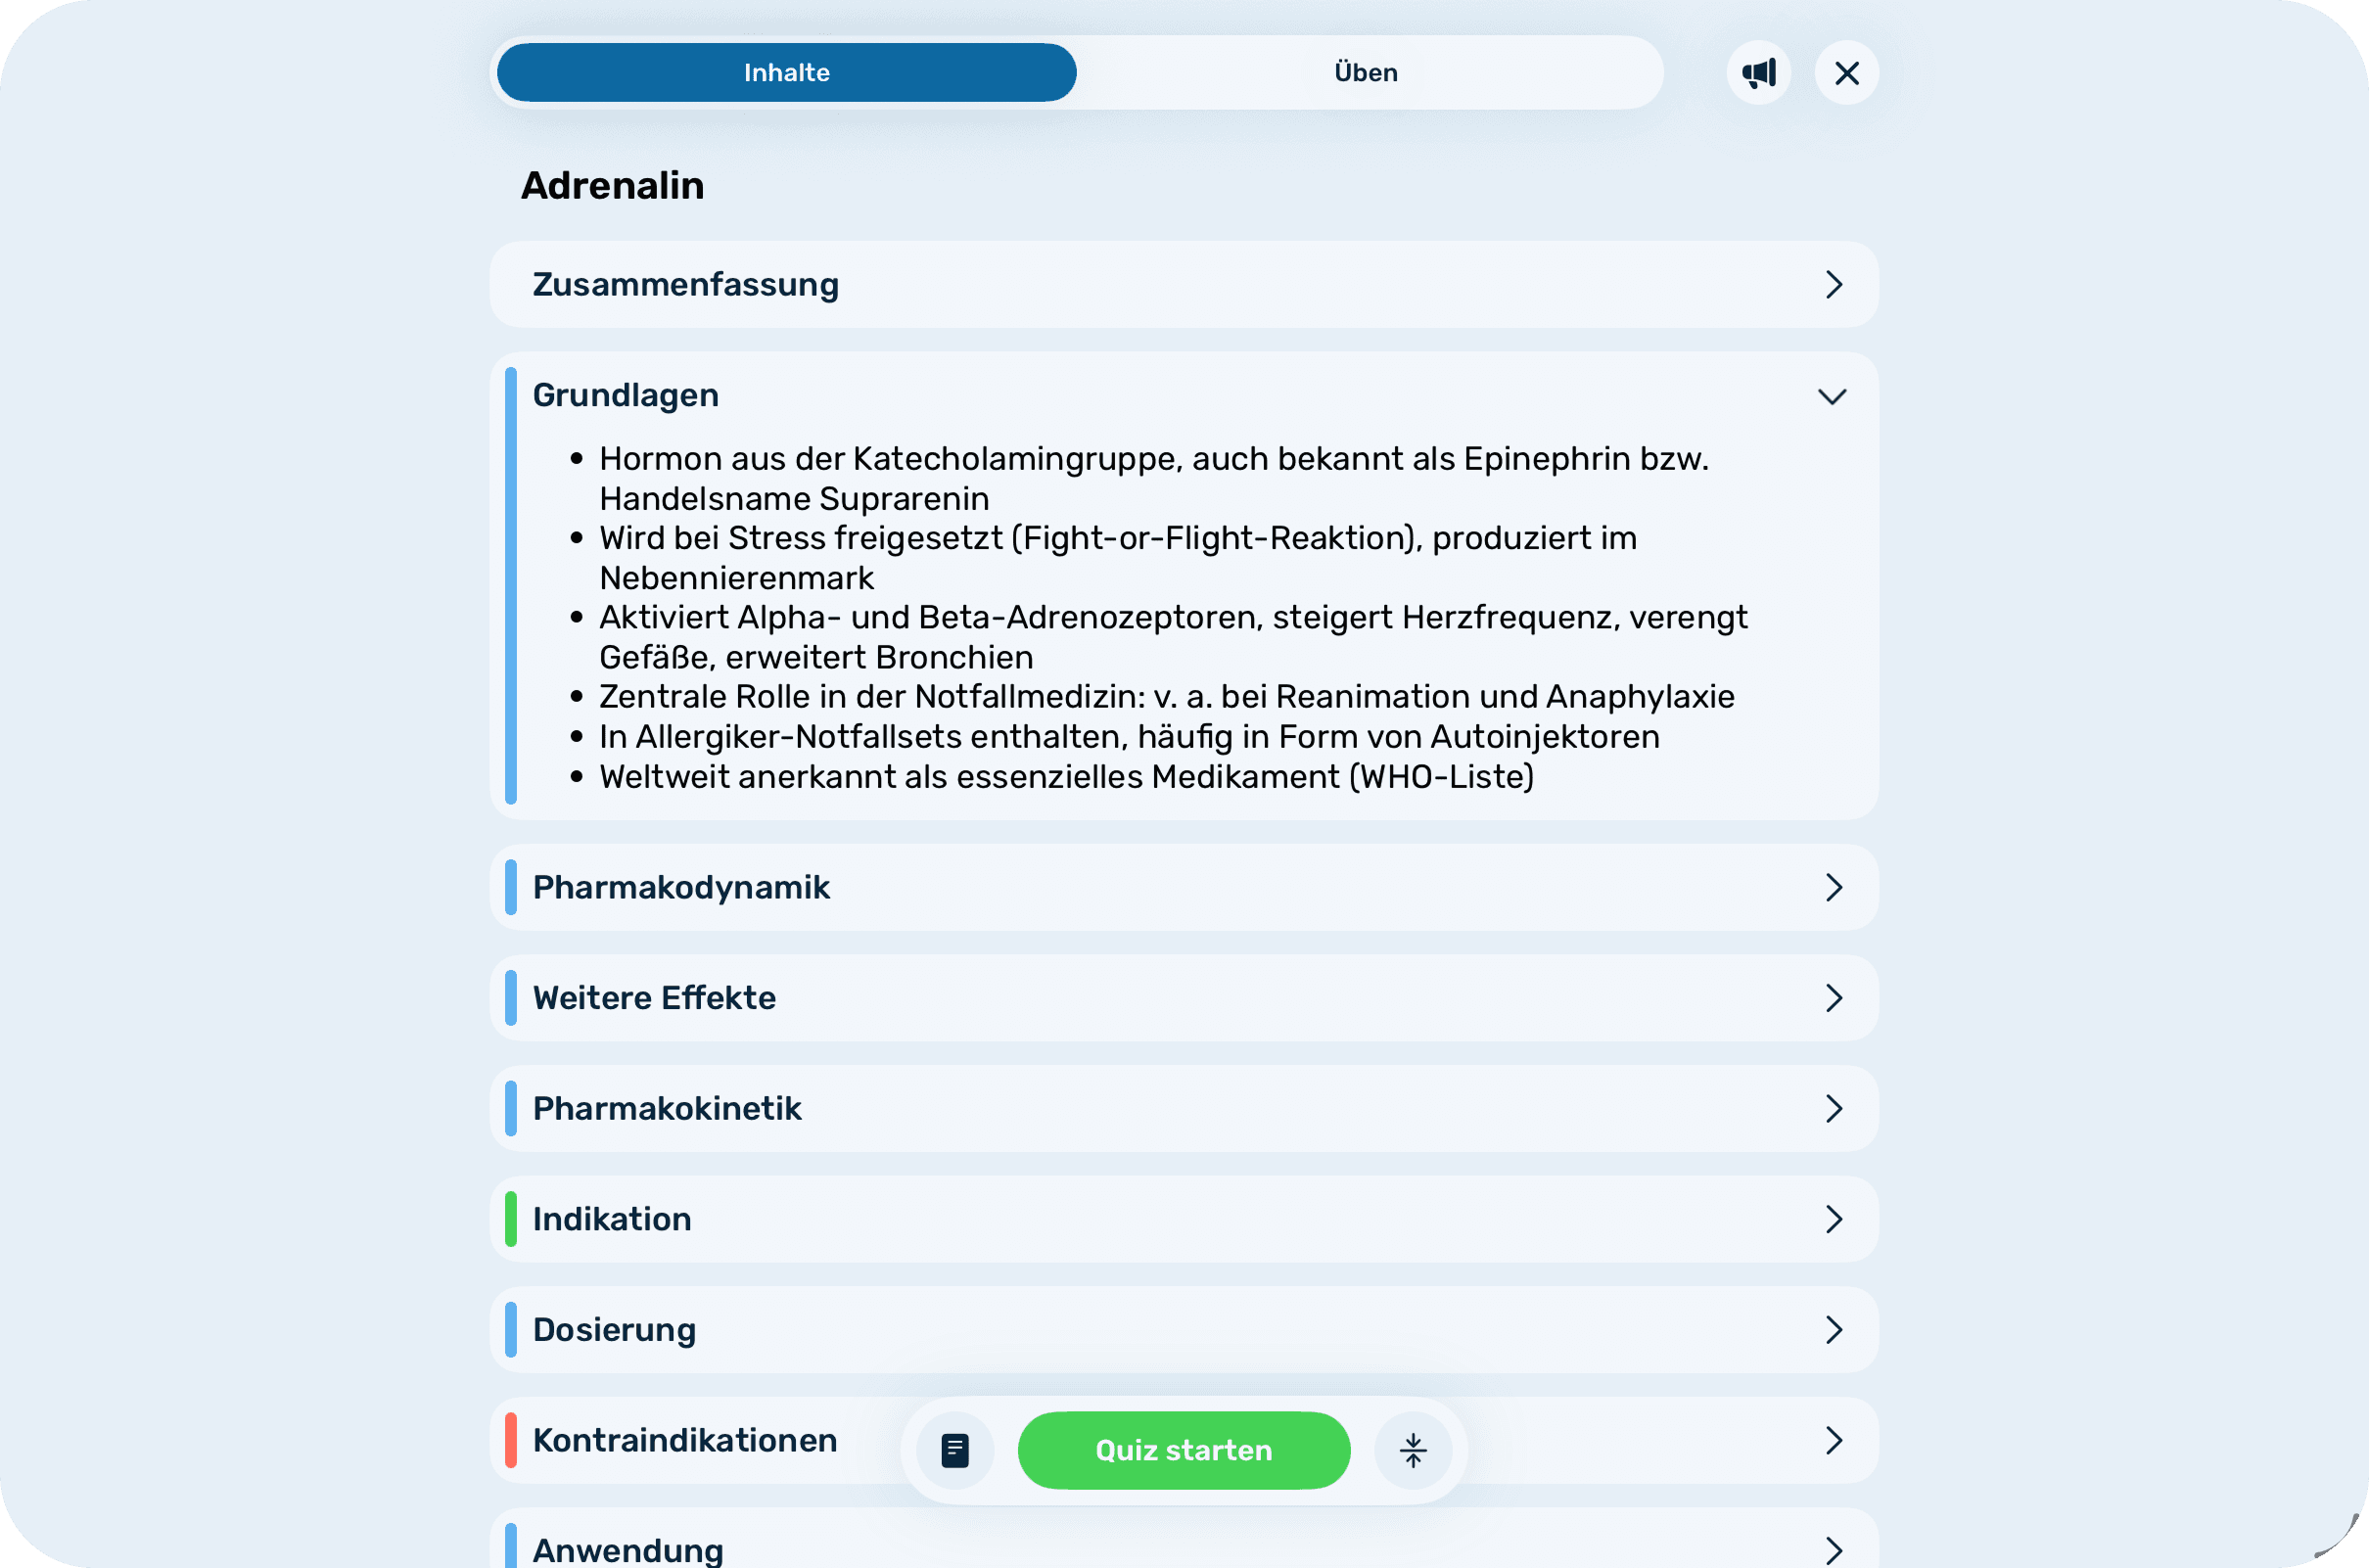The image size is (2369, 1568).
Task: Start the quiz with Quiz starten
Action: pyautogui.click(x=1183, y=1450)
